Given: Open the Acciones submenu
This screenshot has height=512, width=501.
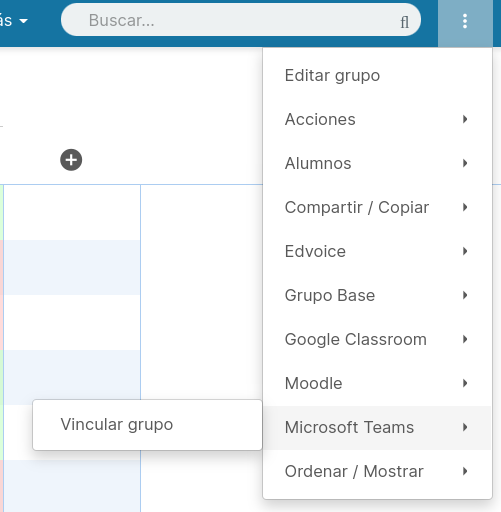Looking at the screenshot, I should 377,119.
